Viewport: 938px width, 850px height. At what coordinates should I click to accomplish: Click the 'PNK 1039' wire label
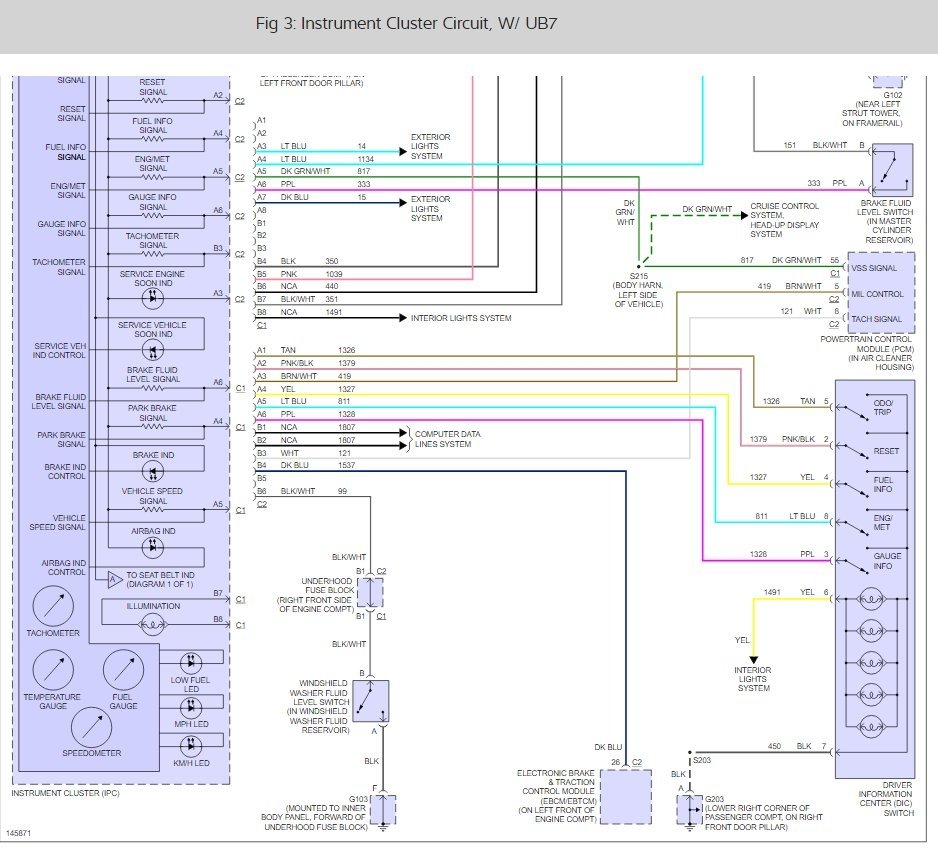pos(312,274)
